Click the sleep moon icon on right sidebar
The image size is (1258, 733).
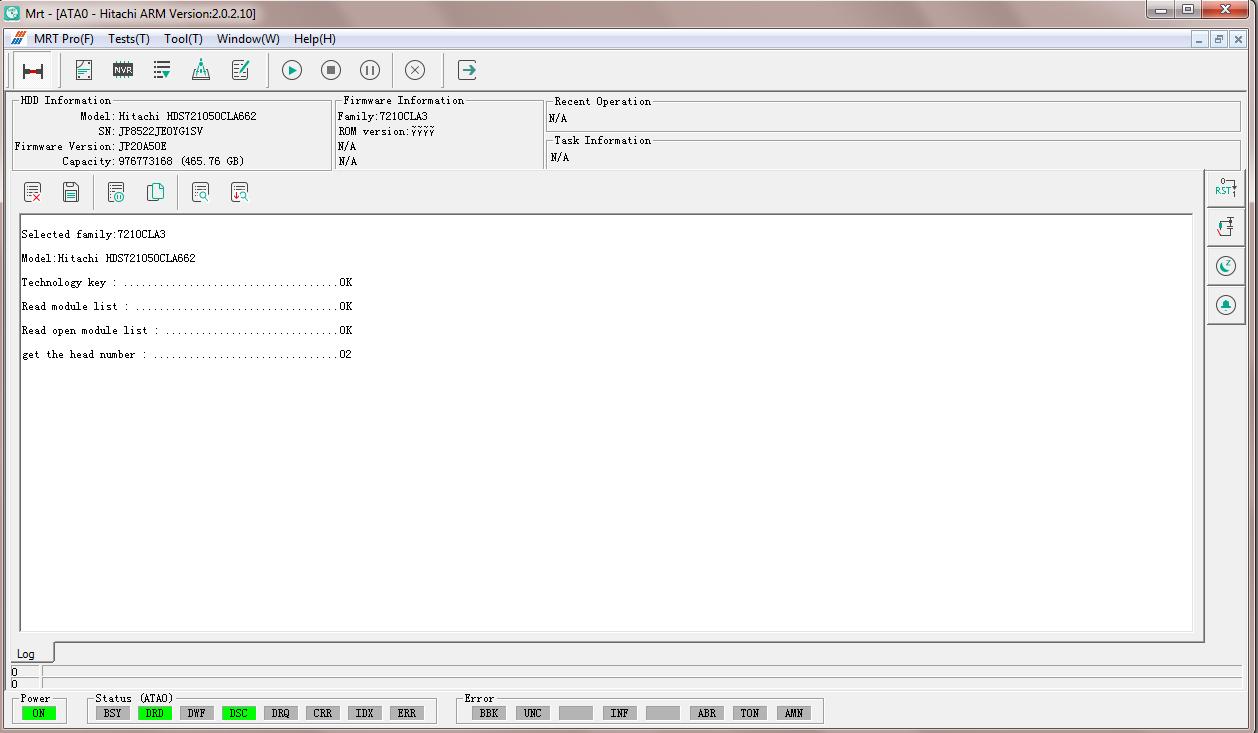[x=1225, y=266]
